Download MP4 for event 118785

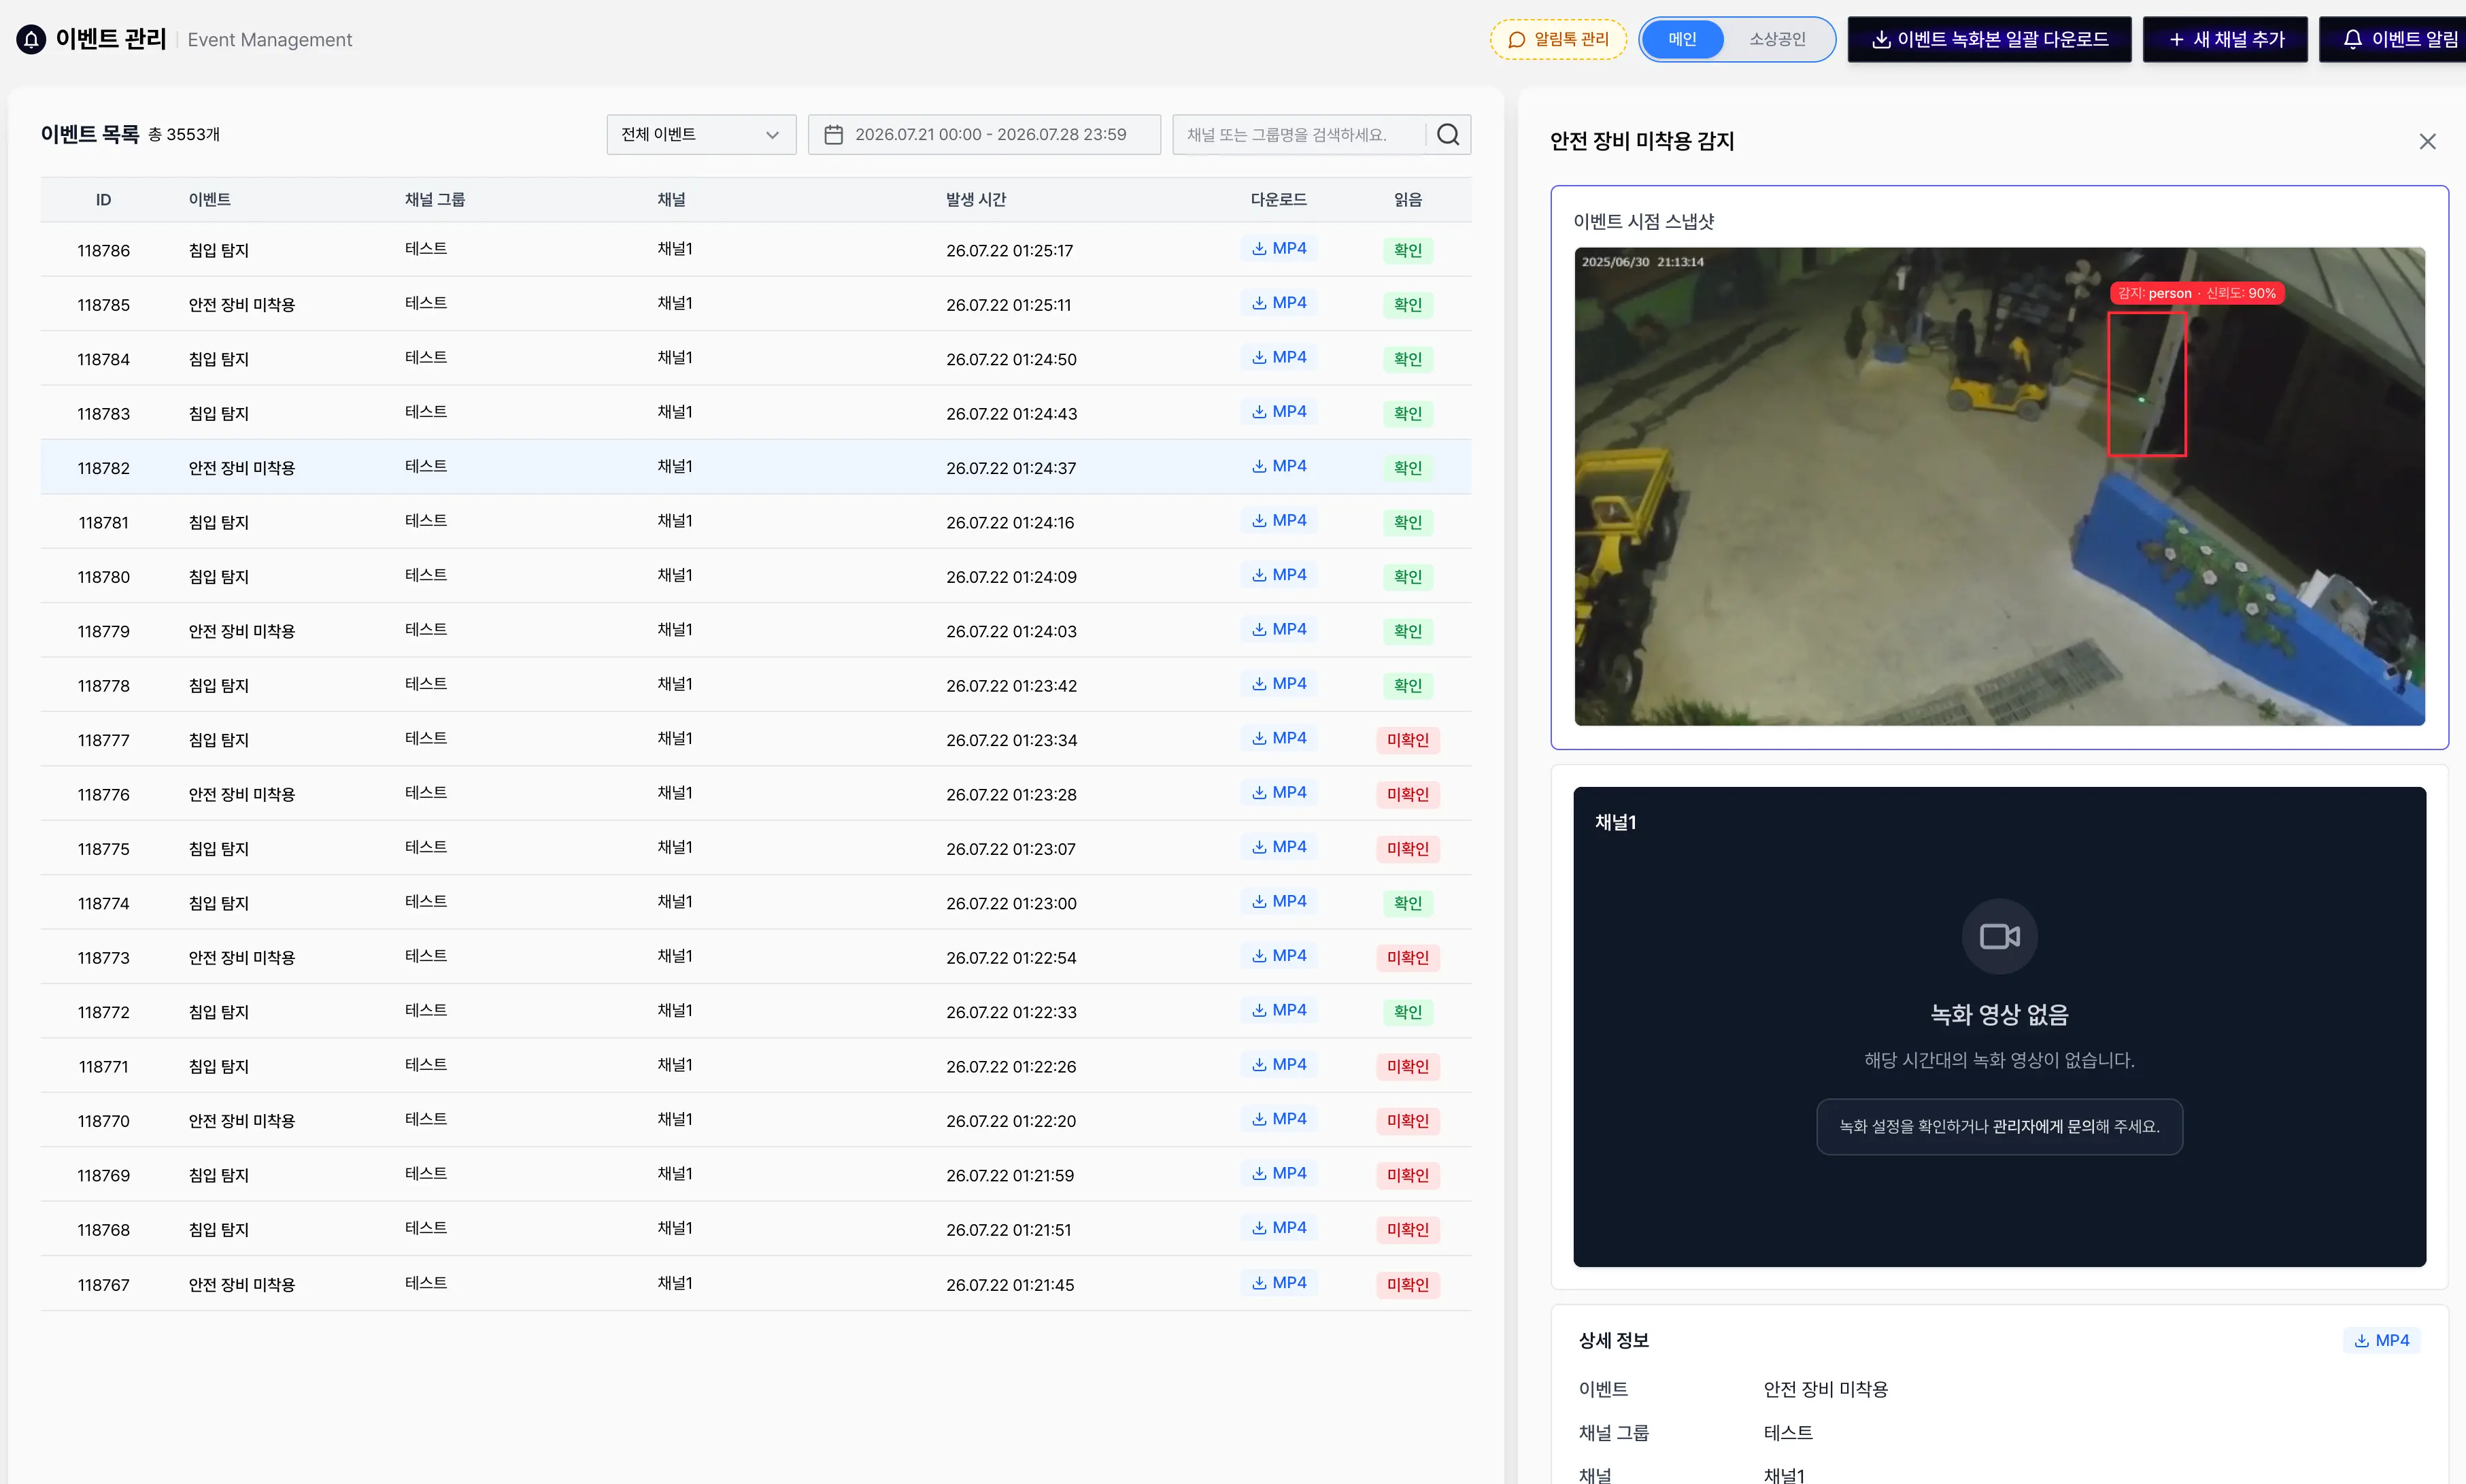1279,303
